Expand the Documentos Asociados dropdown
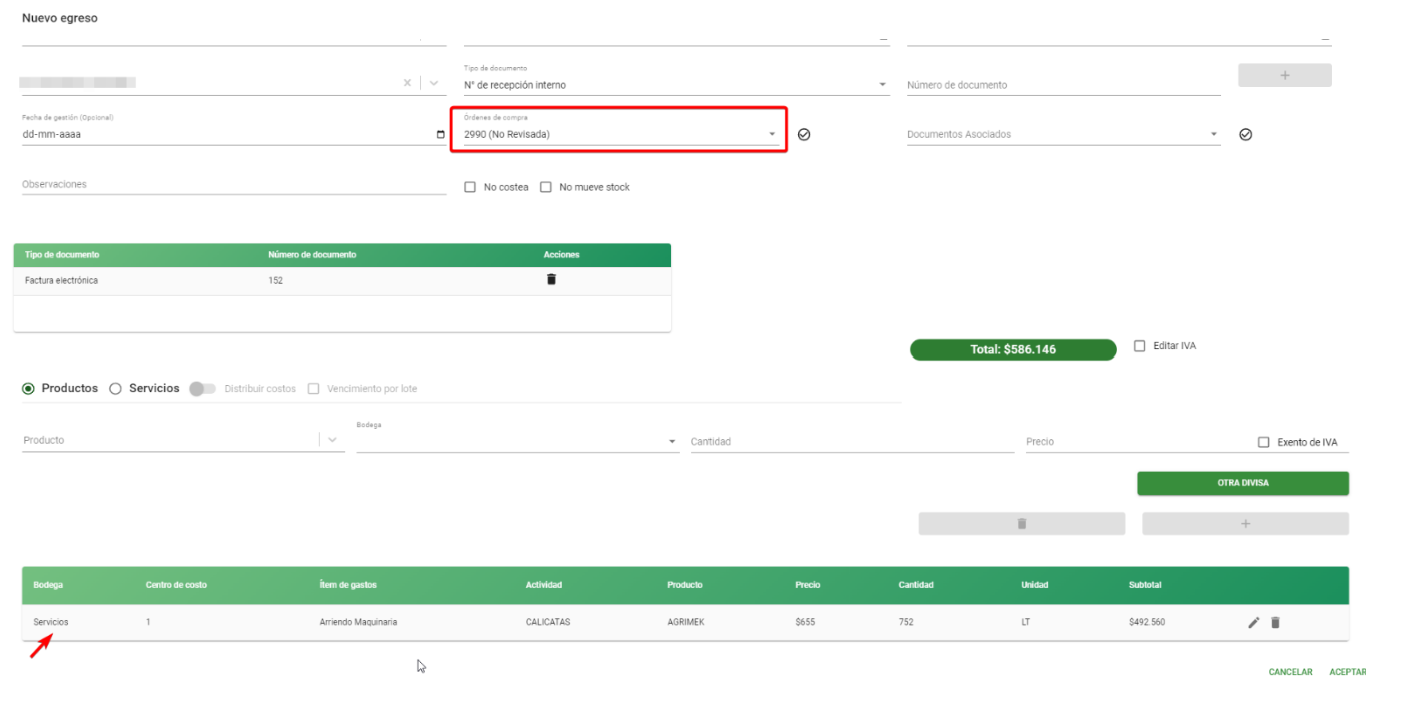 (x=1063, y=134)
